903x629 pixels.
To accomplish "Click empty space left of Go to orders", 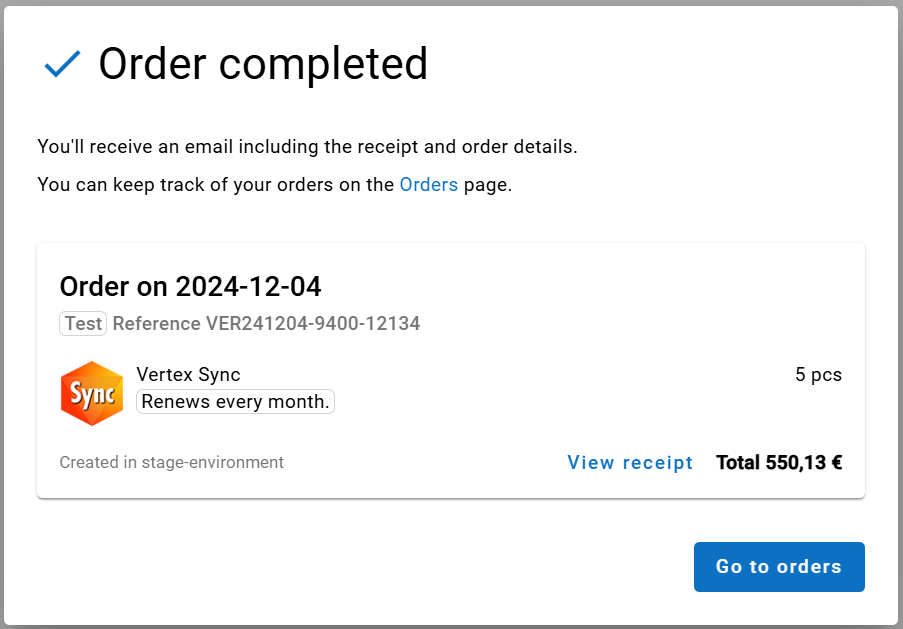I will coord(400,567).
